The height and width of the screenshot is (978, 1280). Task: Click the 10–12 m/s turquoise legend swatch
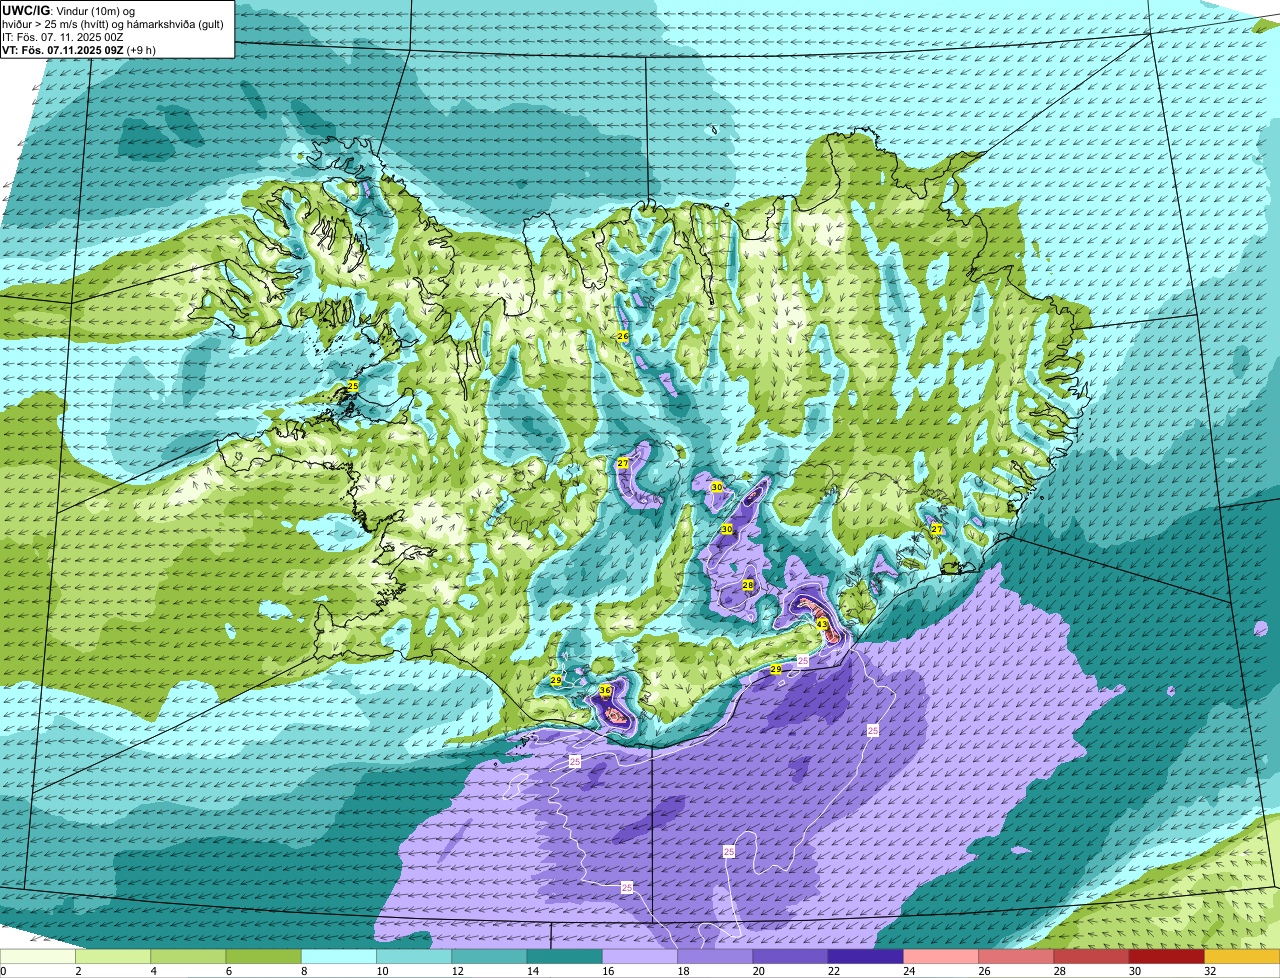coord(414,956)
